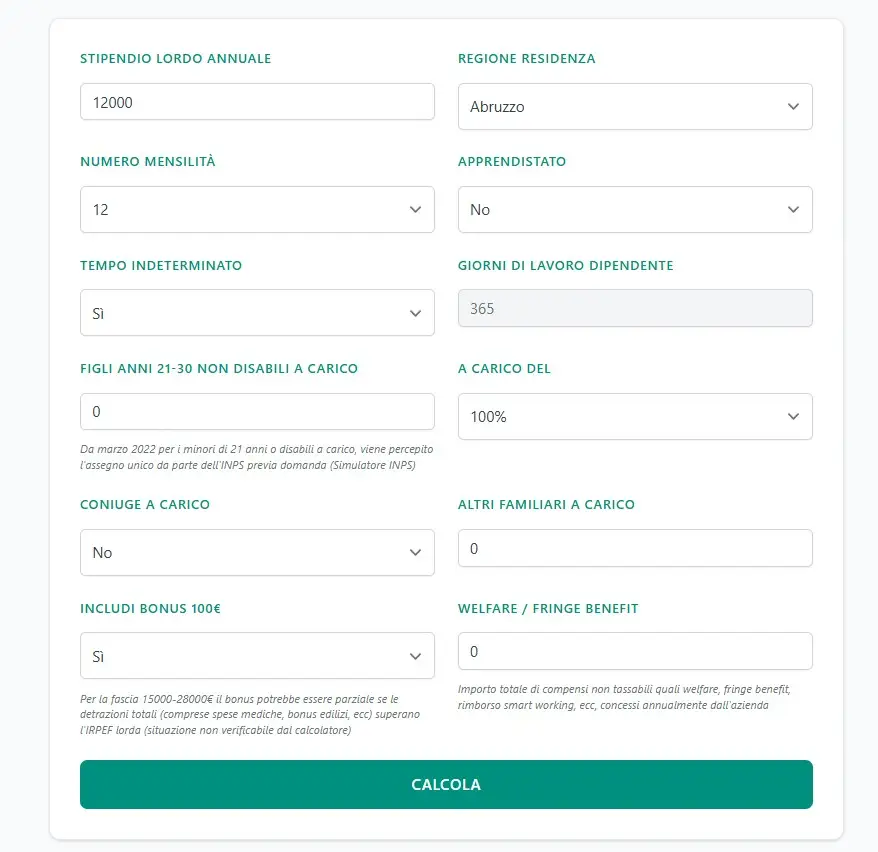This screenshot has width=878, height=852.
Task: Click the Stipendio Lordo Annuale input field
Action: [x=257, y=102]
